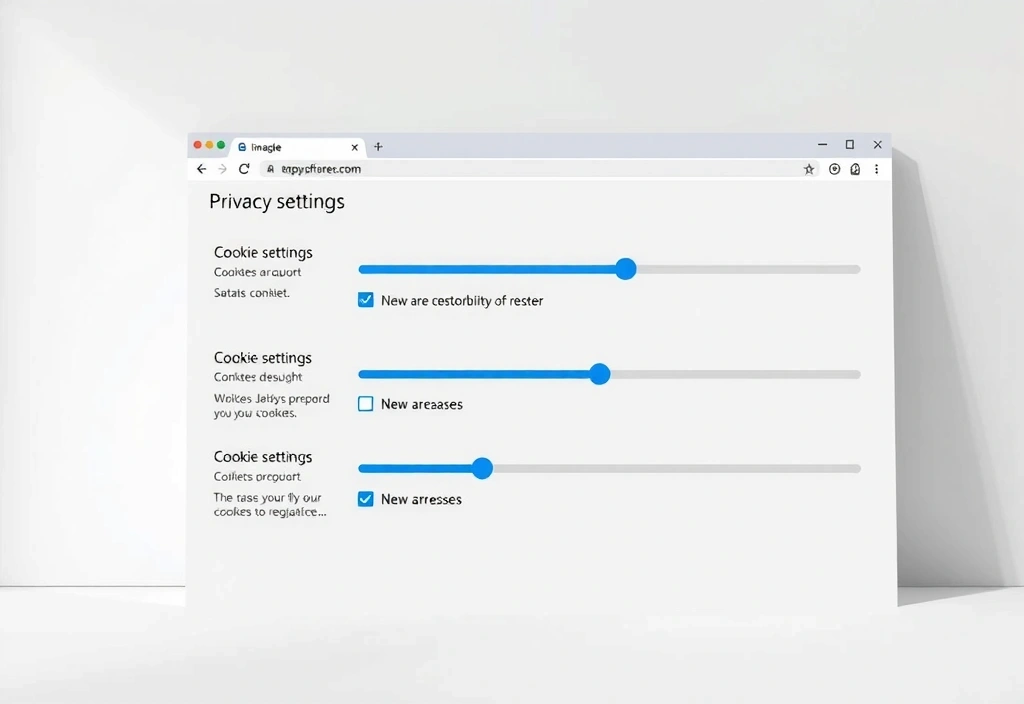Enable the 'New areaases' checkbox
This screenshot has height=704, width=1024.
pos(366,404)
